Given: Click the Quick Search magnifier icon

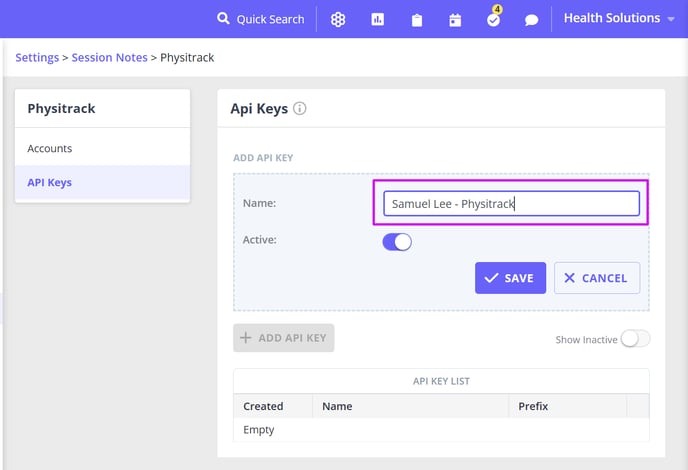Looking at the screenshot, I should [223, 18].
